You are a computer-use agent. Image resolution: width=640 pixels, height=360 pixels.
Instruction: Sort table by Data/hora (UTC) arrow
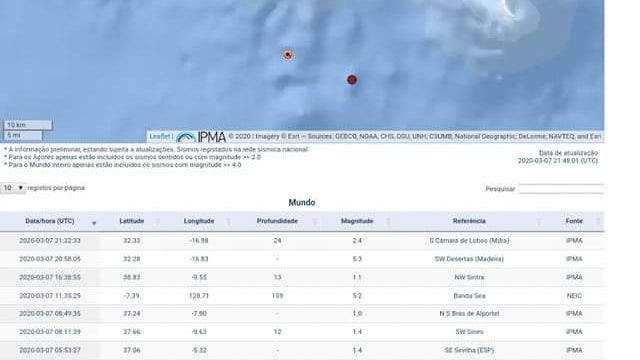[94, 223]
